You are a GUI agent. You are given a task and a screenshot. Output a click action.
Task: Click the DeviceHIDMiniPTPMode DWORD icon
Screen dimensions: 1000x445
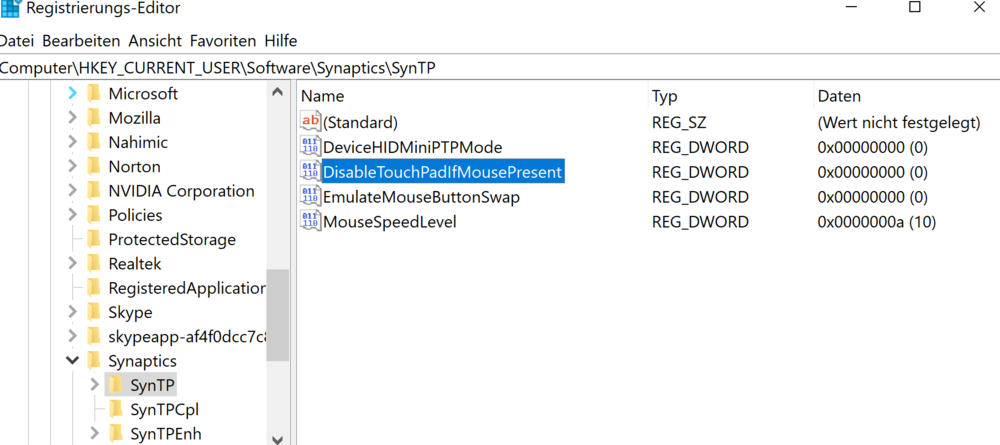pos(310,148)
